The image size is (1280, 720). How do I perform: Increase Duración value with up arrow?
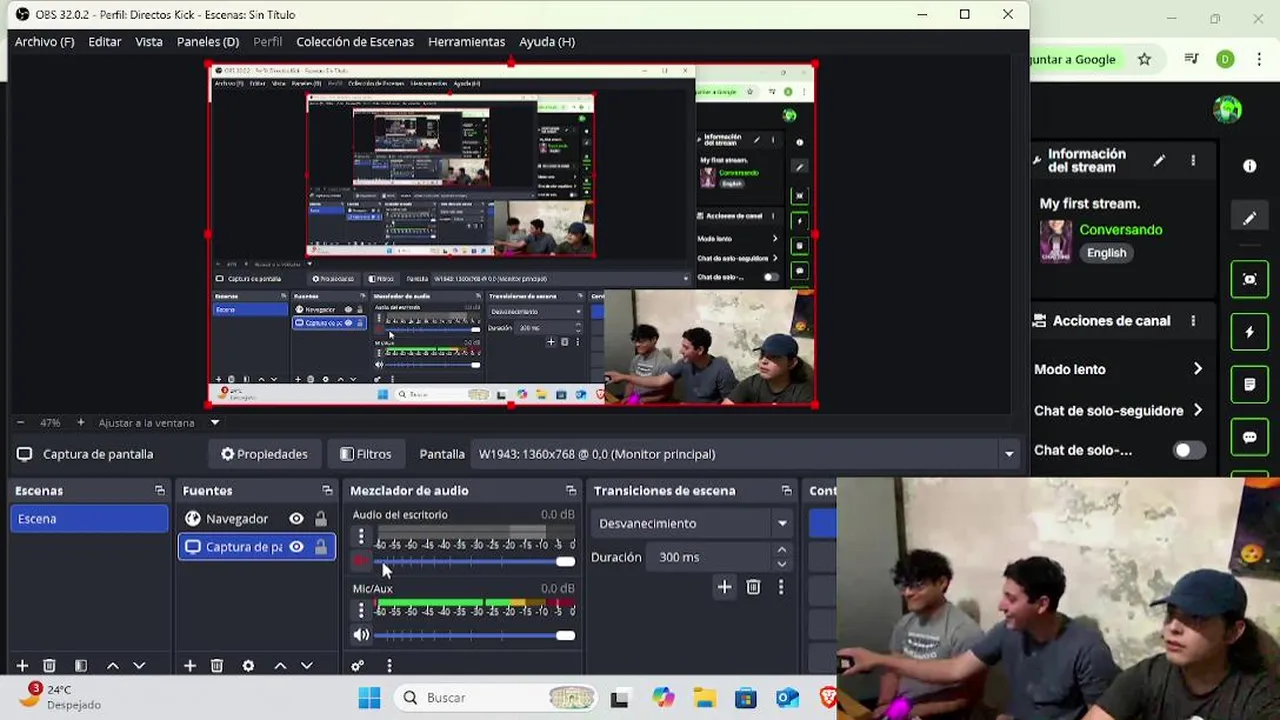(x=781, y=550)
